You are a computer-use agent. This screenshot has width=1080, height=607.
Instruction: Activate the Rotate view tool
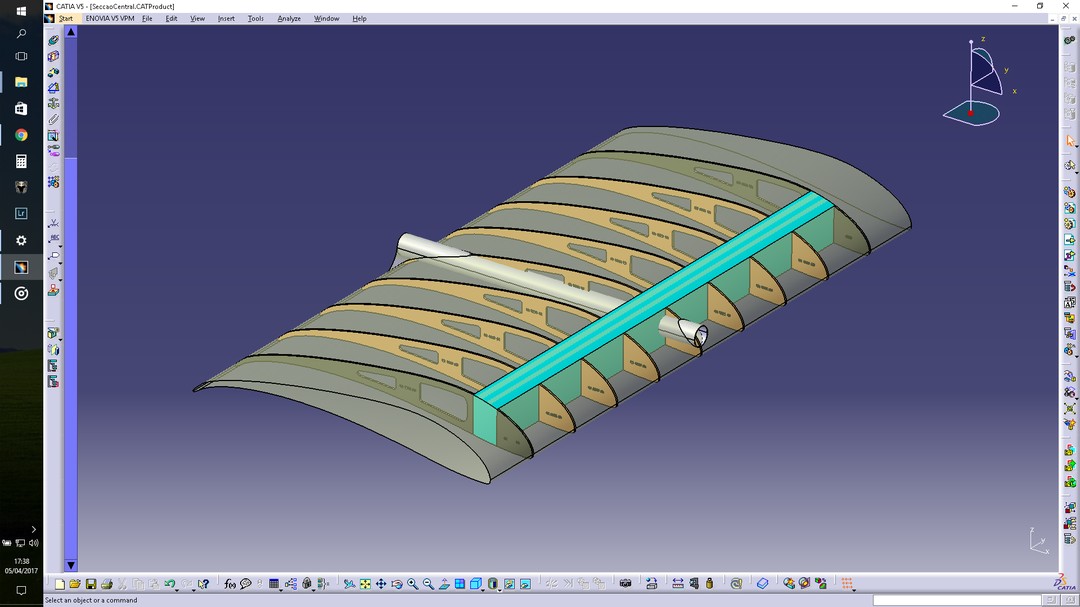[x=397, y=584]
